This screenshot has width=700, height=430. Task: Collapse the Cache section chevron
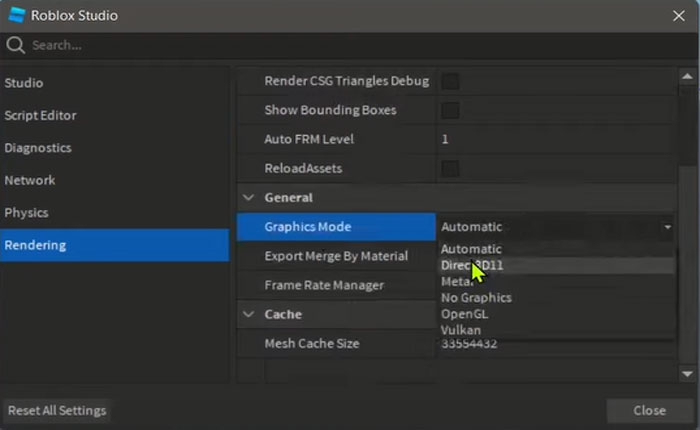(249, 314)
